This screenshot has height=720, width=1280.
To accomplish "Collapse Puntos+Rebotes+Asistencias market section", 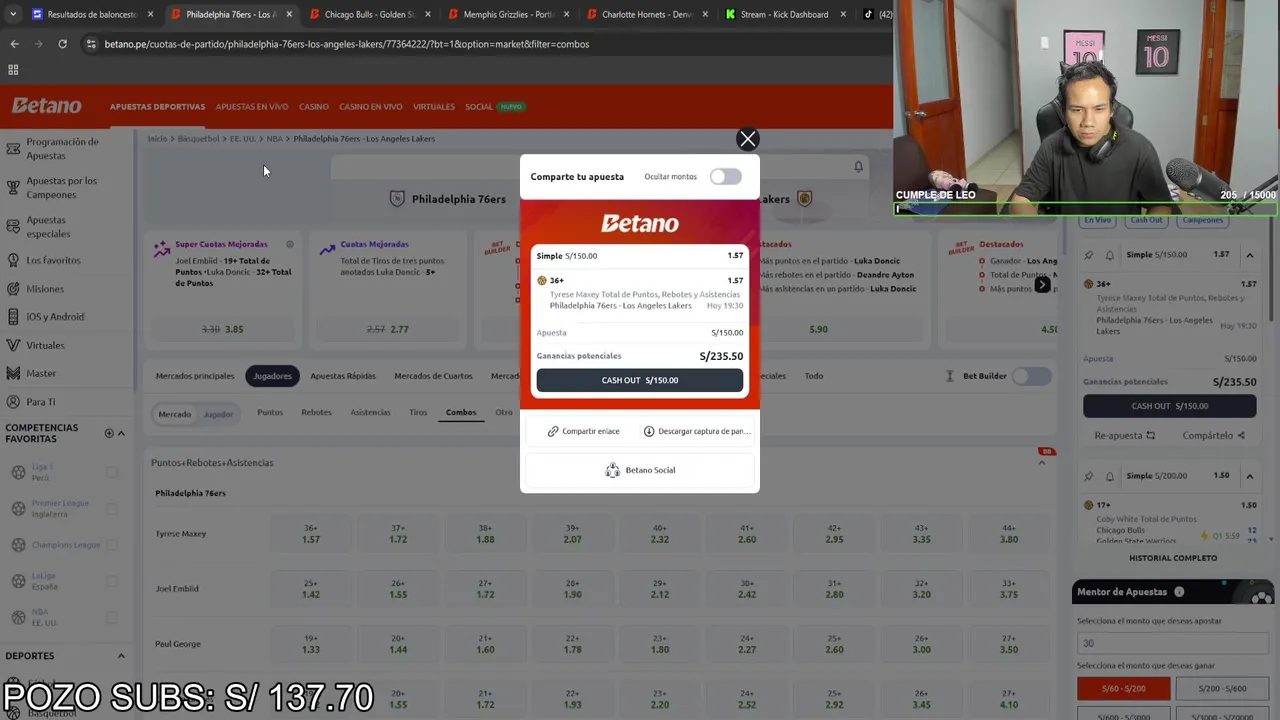I will tap(1042, 463).
